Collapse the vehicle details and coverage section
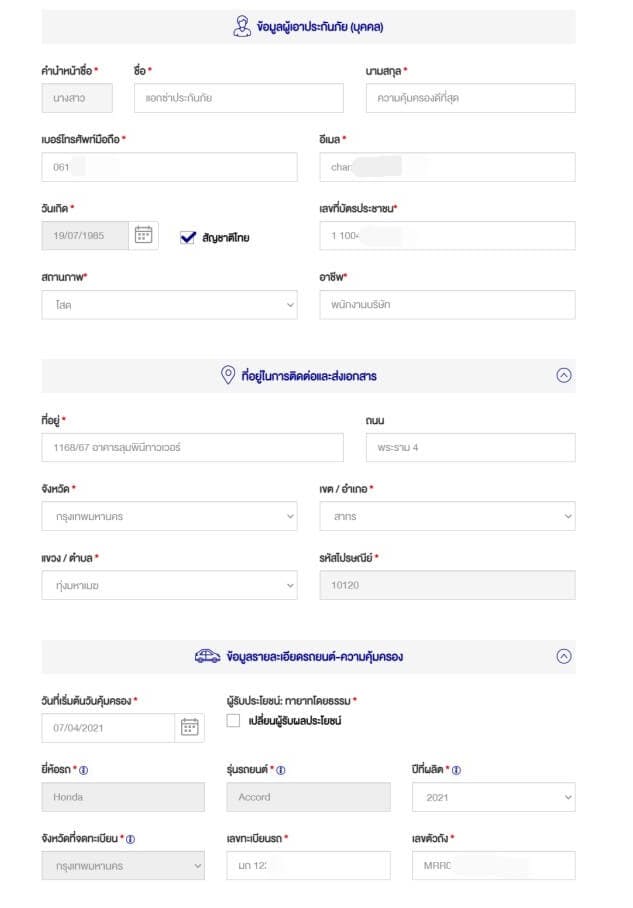The height and width of the screenshot is (908, 633). click(x=564, y=656)
